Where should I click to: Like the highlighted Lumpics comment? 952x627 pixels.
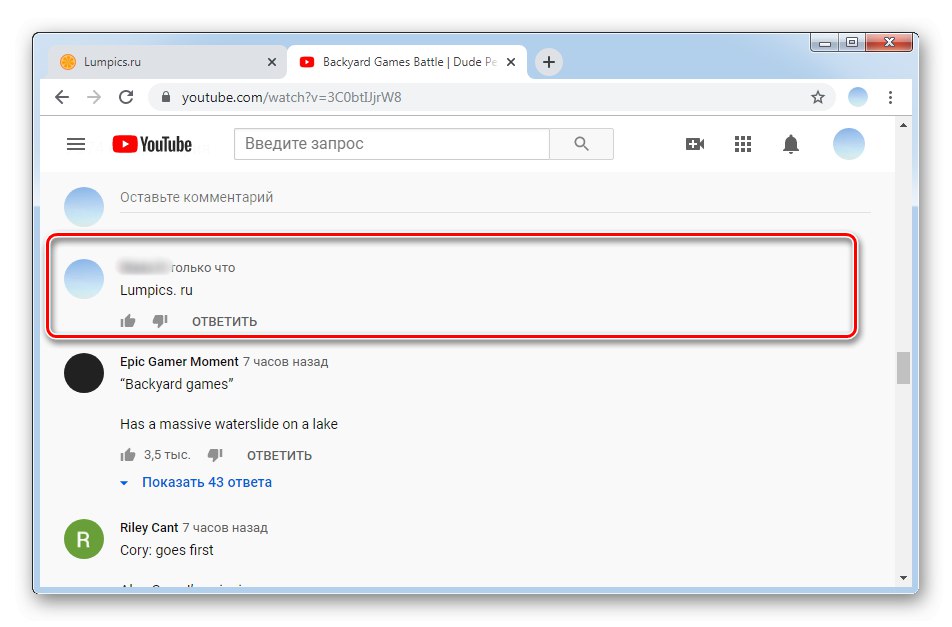pos(128,321)
